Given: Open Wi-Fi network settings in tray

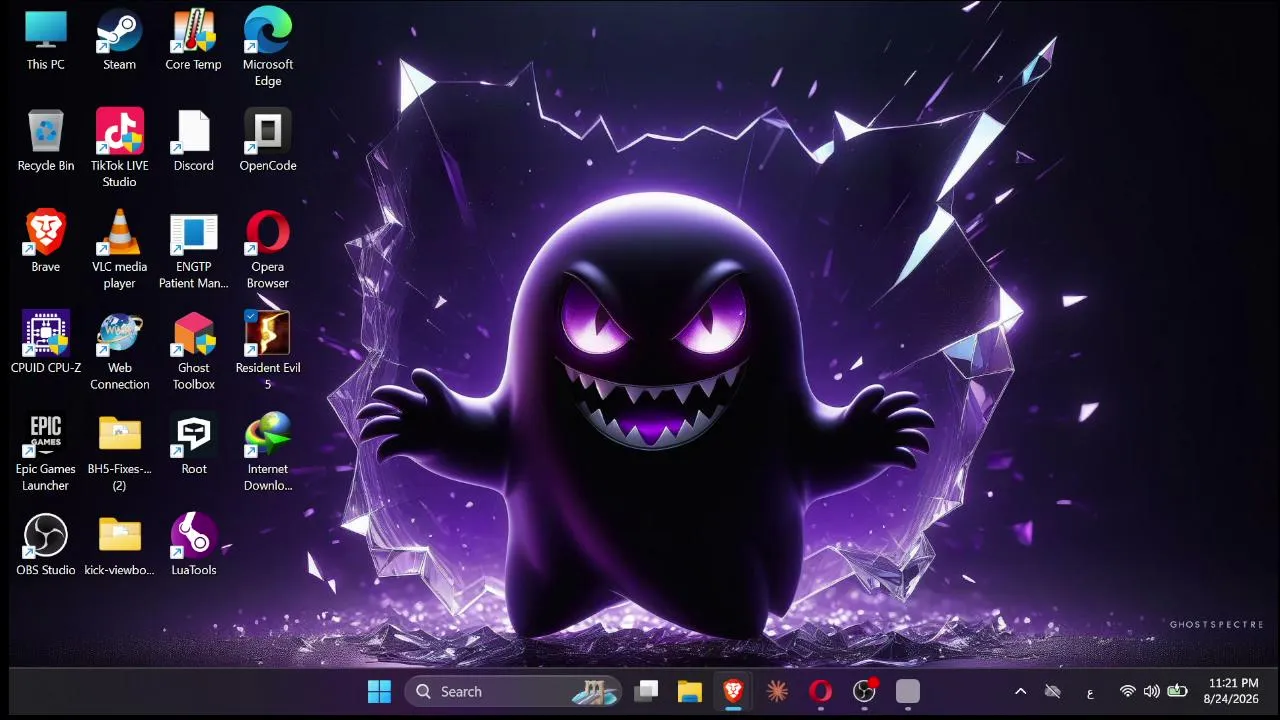Looking at the screenshot, I should (x=1127, y=691).
